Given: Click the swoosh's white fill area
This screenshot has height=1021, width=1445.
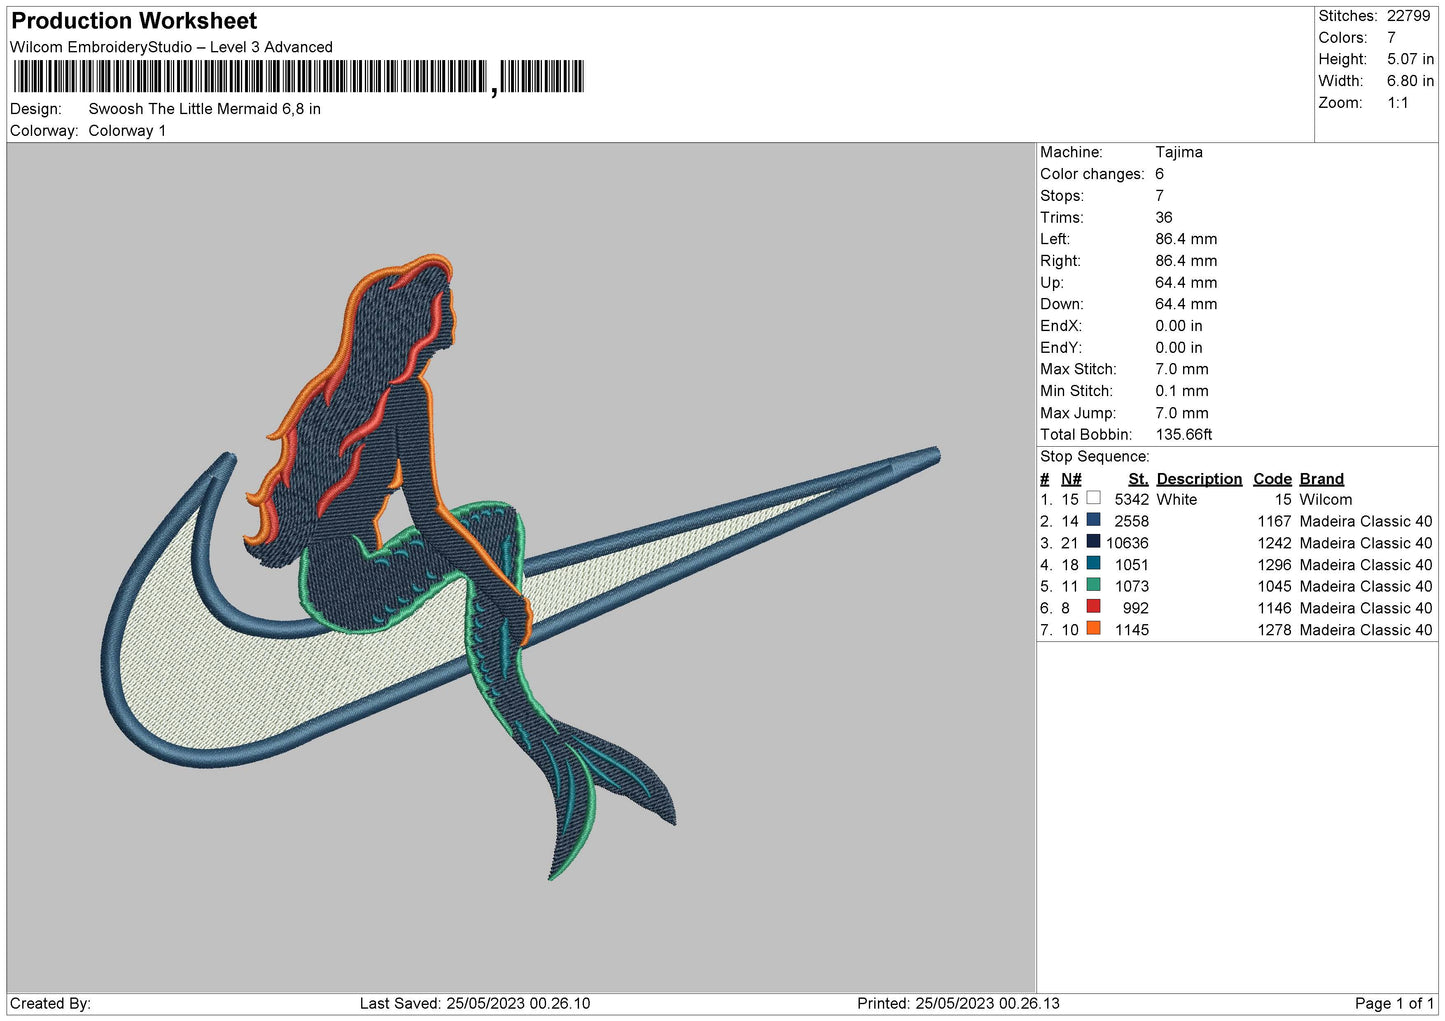Looking at the screenshot, I should pyautogui.click(x=230, y=670).
